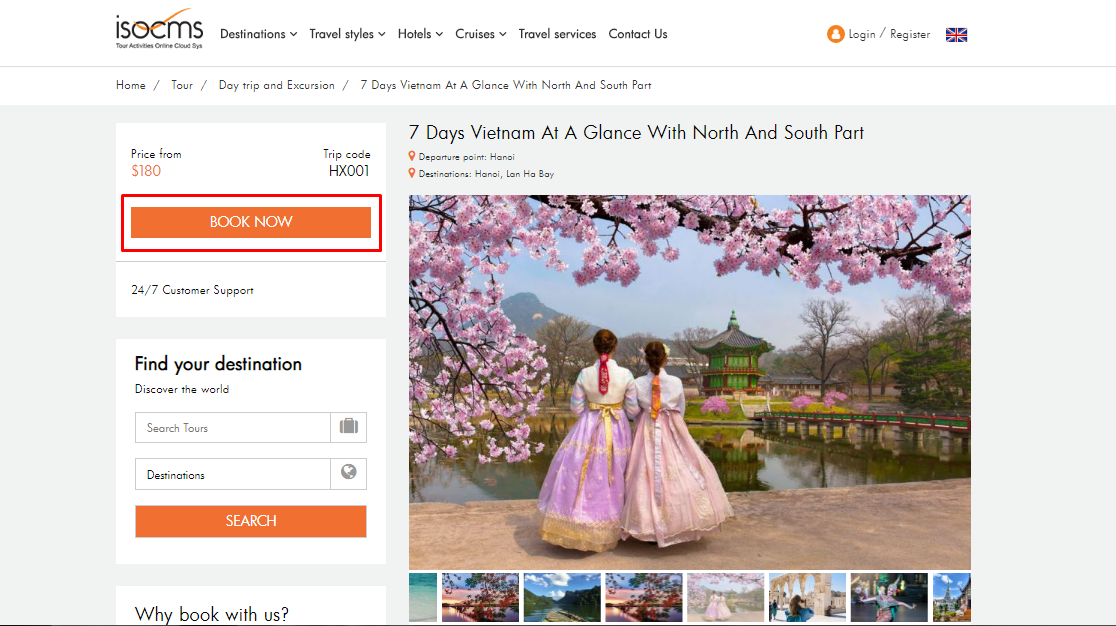The image size is (1116, 626).
Task: Click the orange SEARCH button
Action: click(251, 521)
